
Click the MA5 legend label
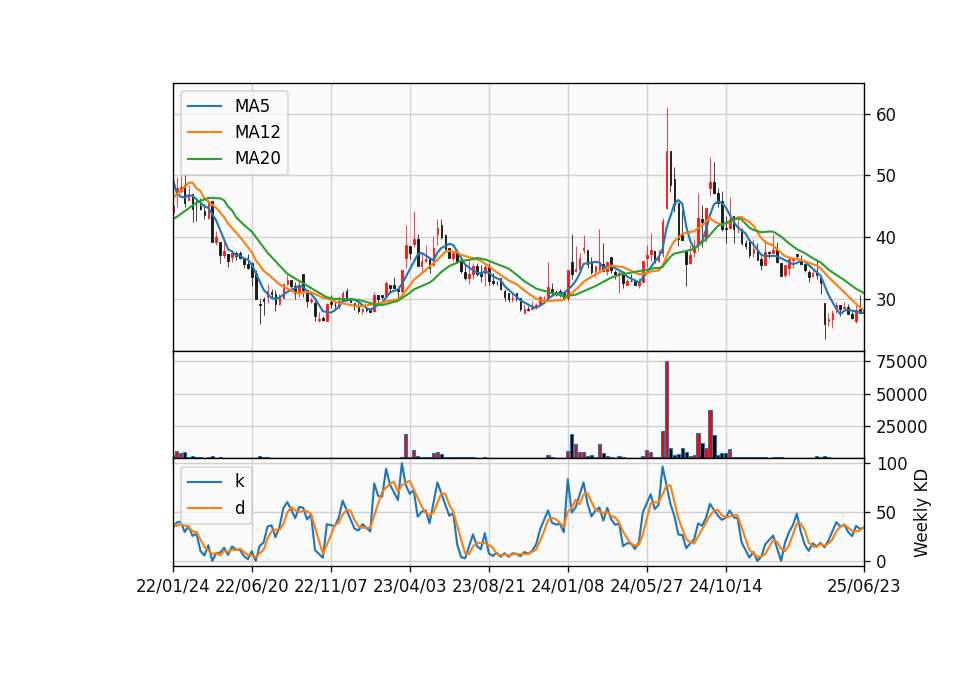[x=252, y=106]
